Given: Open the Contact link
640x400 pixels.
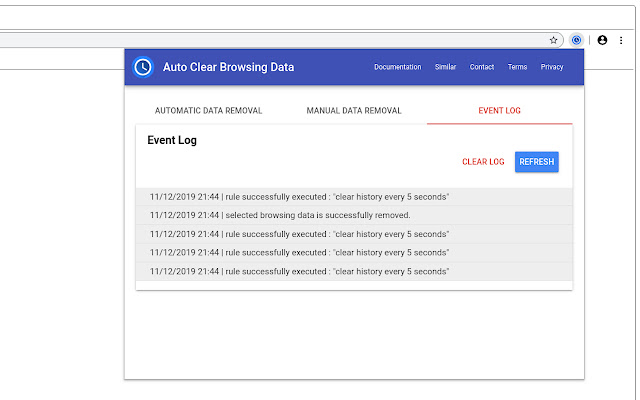Looking at the screenshot, I should pos(482,67).
